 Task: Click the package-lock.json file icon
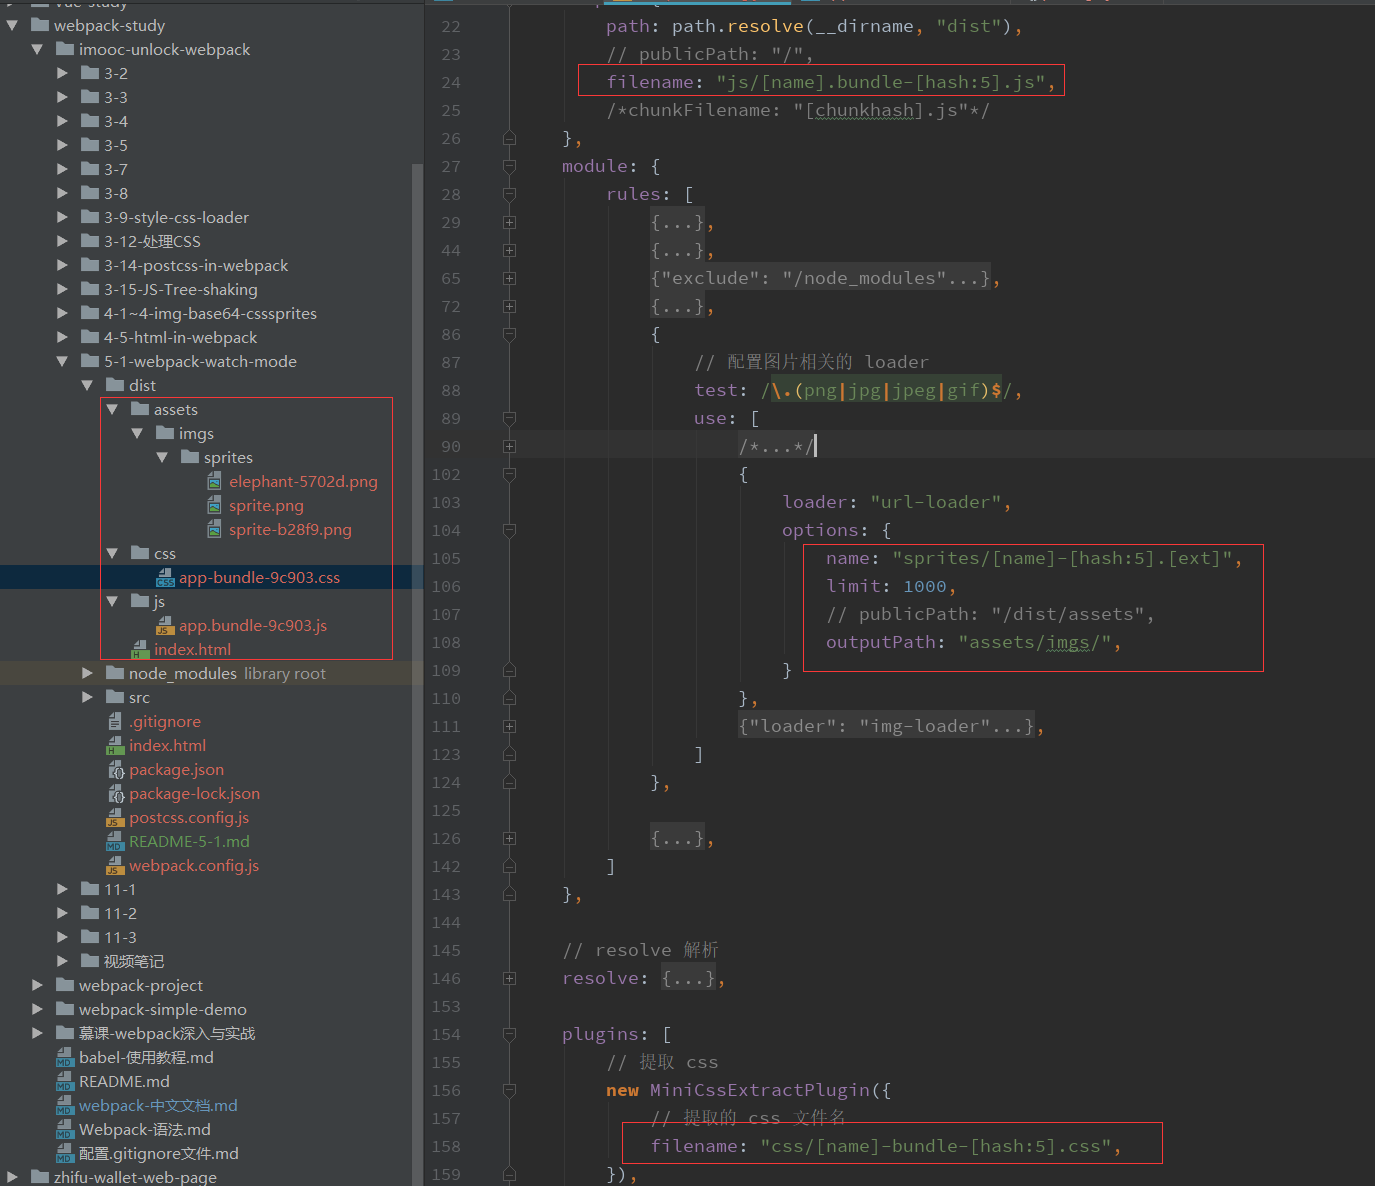point(116,794)
